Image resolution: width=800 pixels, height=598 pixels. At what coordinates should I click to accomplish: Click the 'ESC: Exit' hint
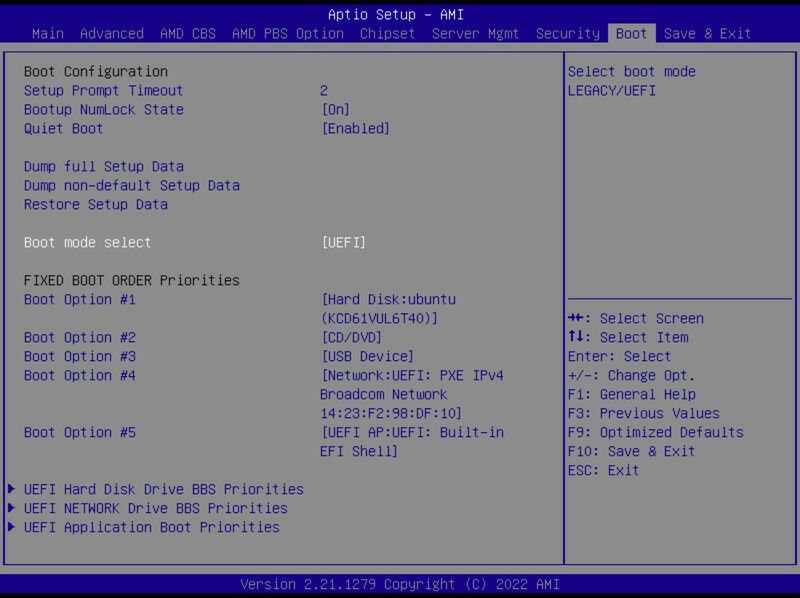(603, 470)
